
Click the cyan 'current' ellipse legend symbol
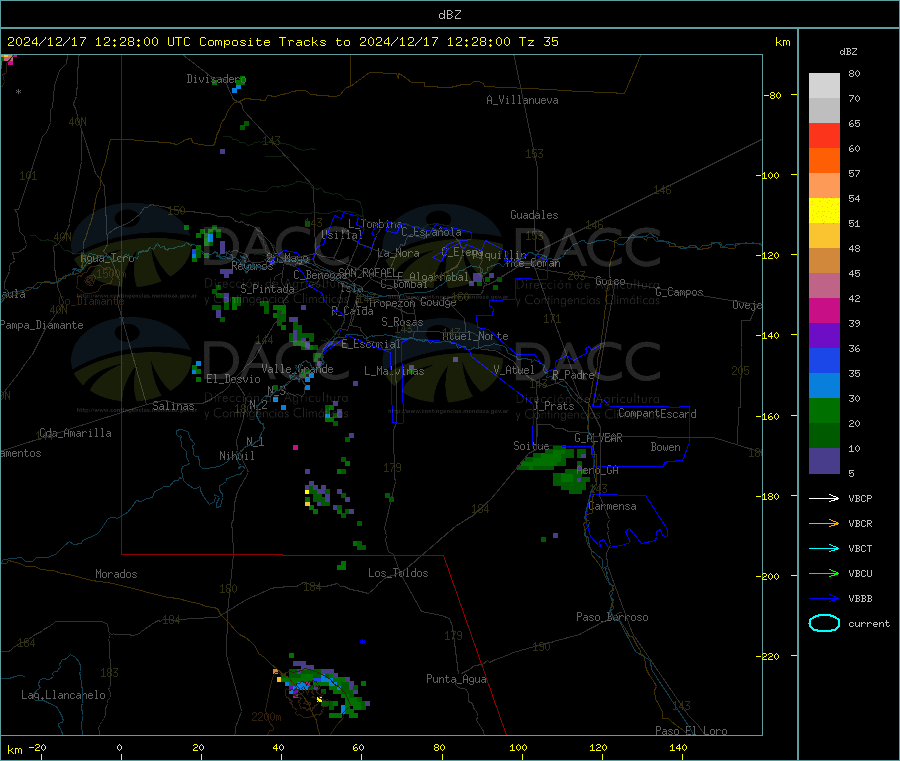[824, 623]
